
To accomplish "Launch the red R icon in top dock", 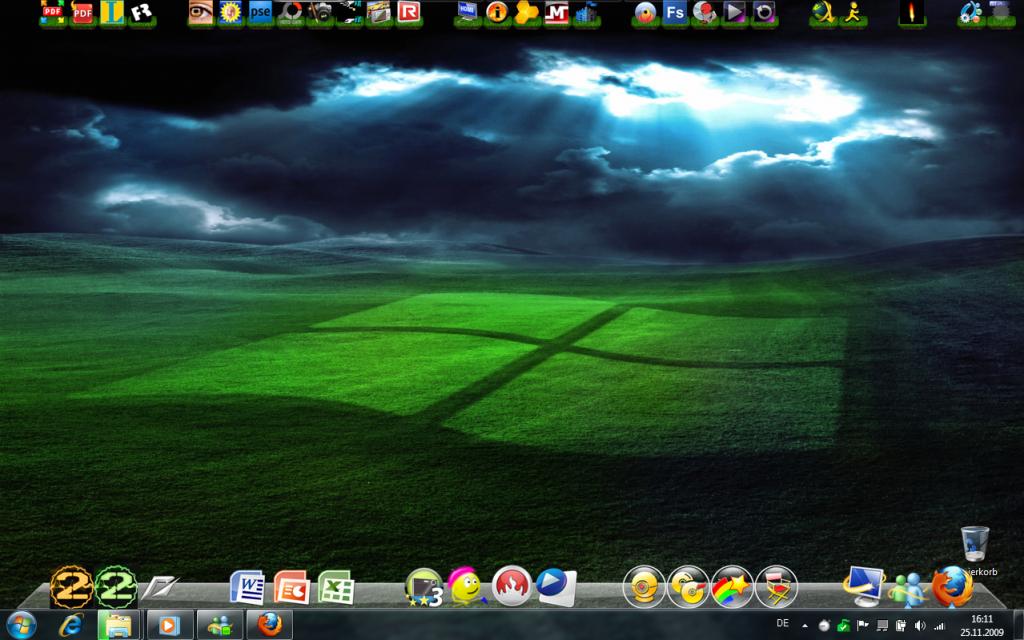I will pyautogui.click(x=408, y=12).
